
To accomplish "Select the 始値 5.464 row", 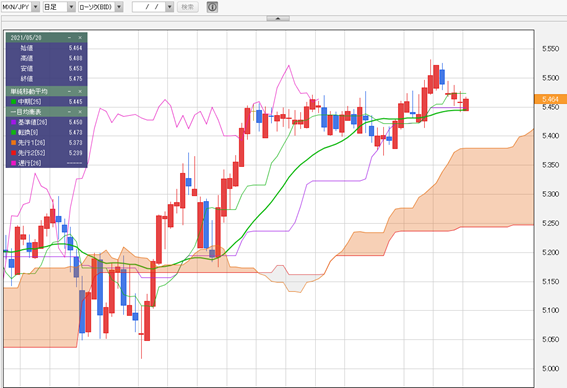I will 46,48.
